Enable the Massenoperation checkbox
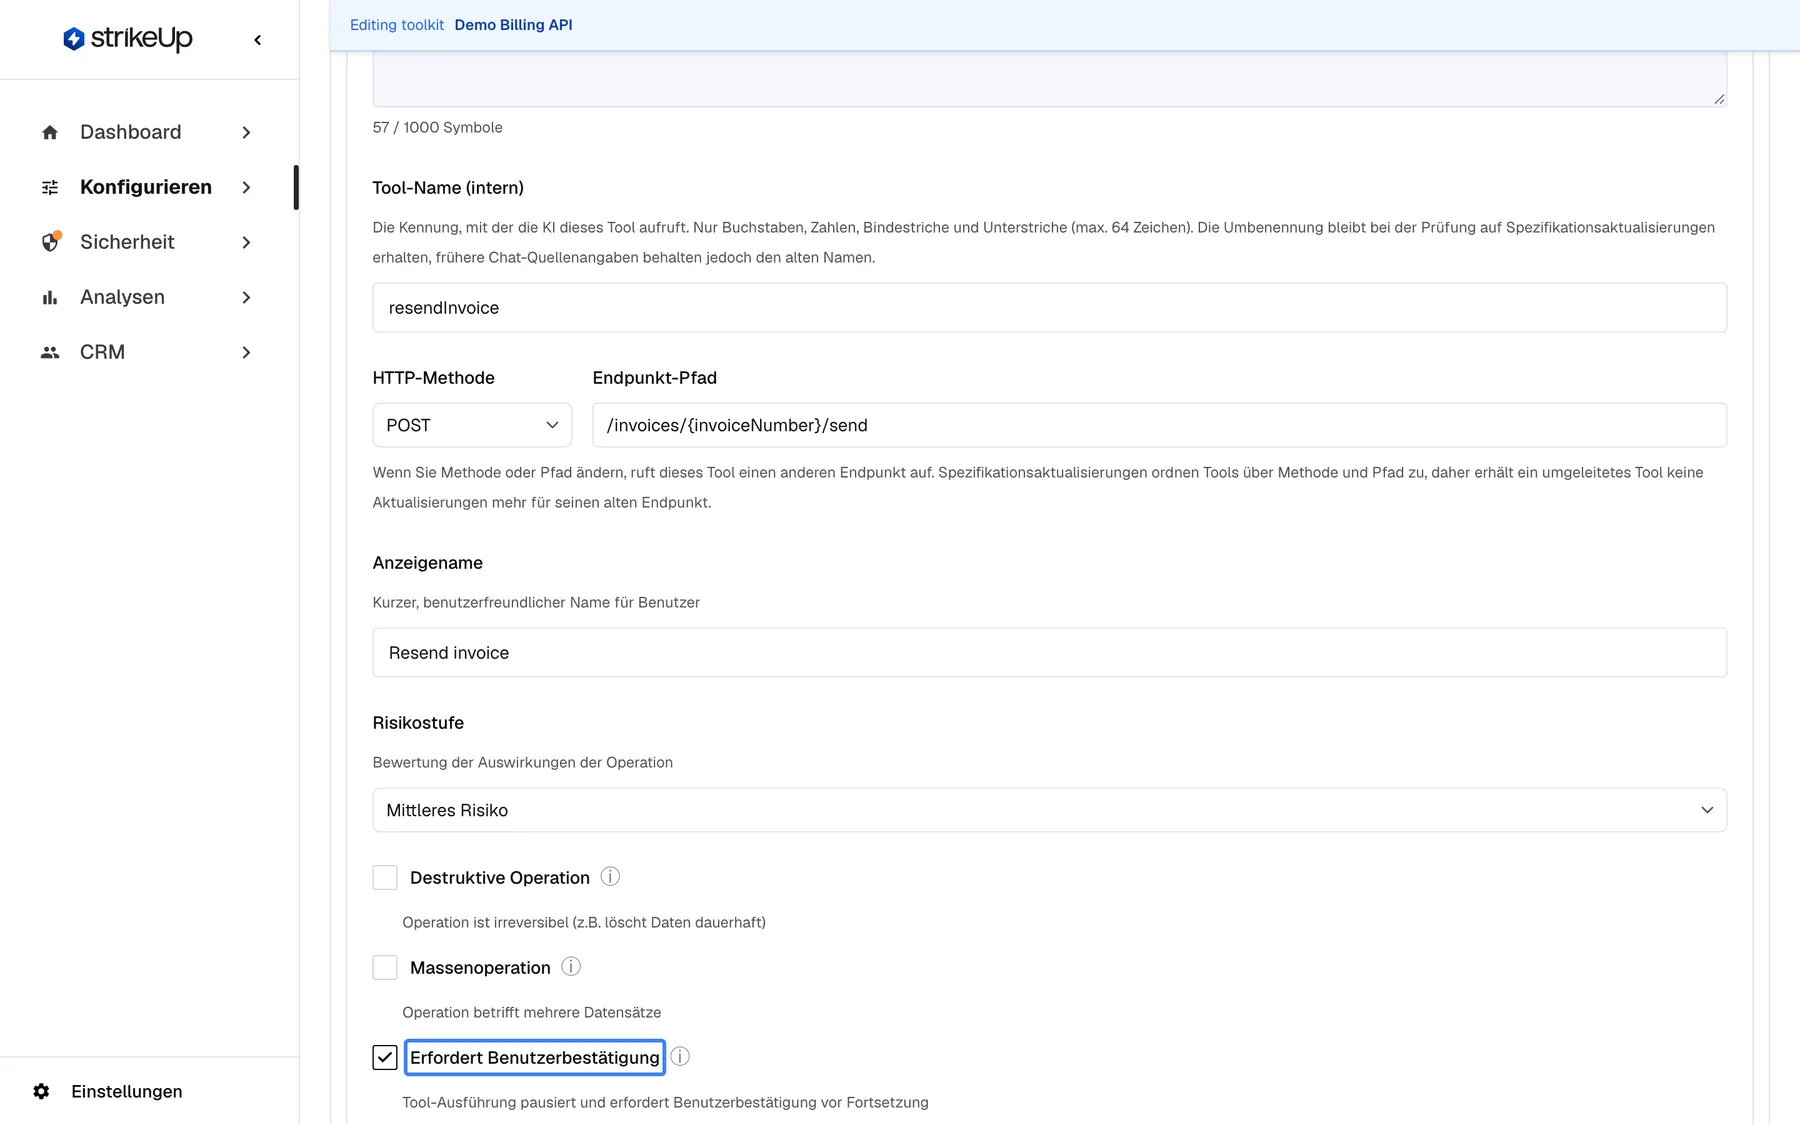The width and height of the screenshot is (1800, 1125). 385,968
